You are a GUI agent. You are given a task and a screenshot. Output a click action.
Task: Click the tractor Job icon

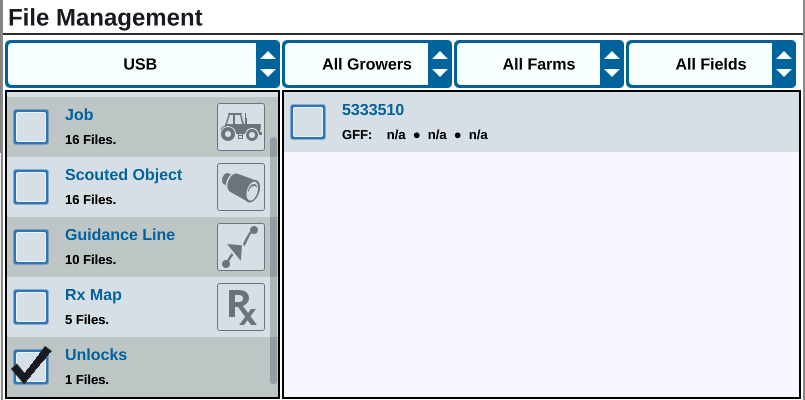coord(241,127)
